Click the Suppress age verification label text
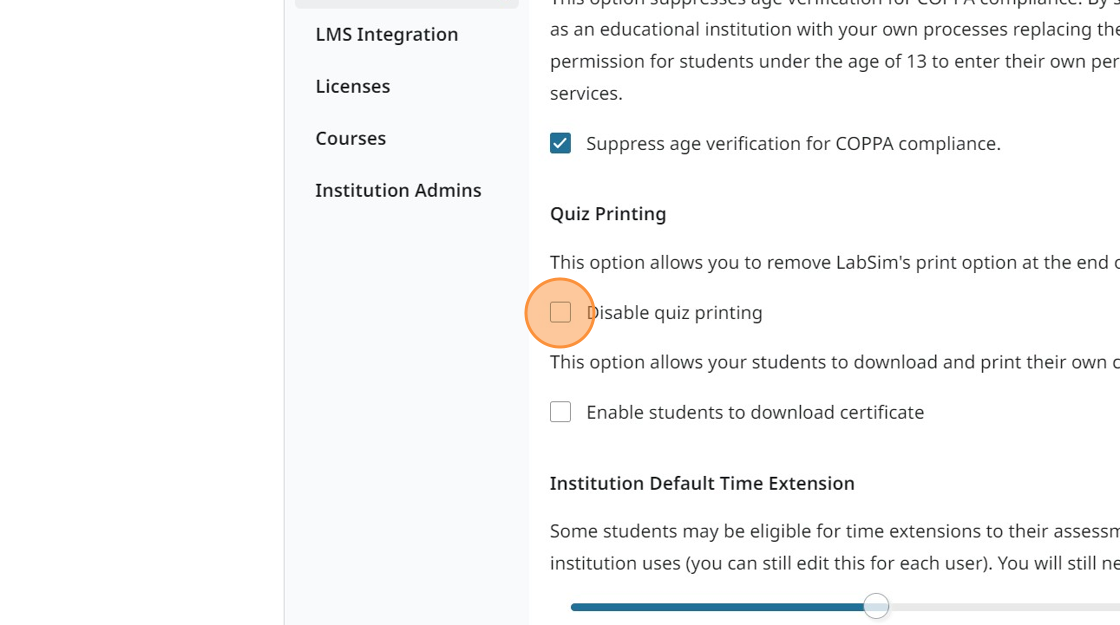This screenshot has height=625, width=1120. pos(791,143)
